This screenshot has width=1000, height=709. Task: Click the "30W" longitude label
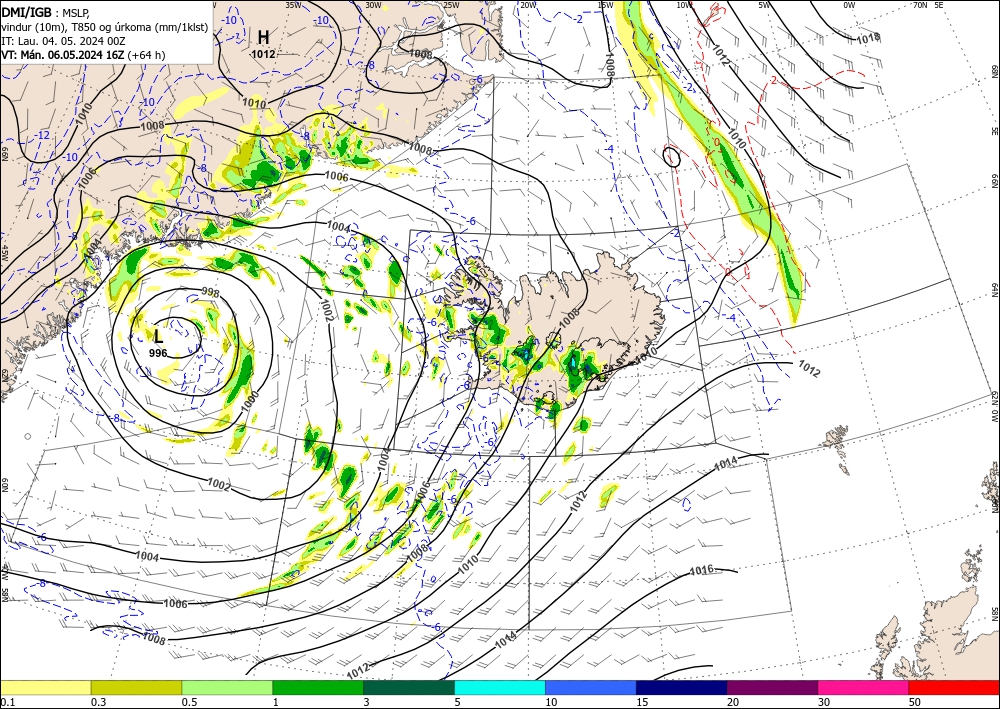(x=373, y=5)
